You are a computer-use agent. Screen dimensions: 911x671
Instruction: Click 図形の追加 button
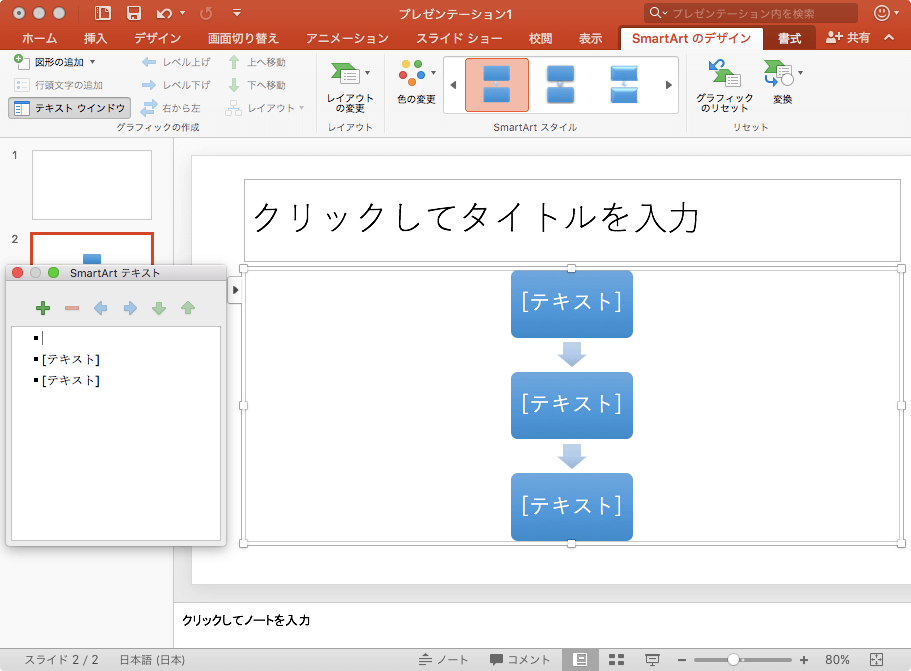pyautogui.click(x=49, y=62)
